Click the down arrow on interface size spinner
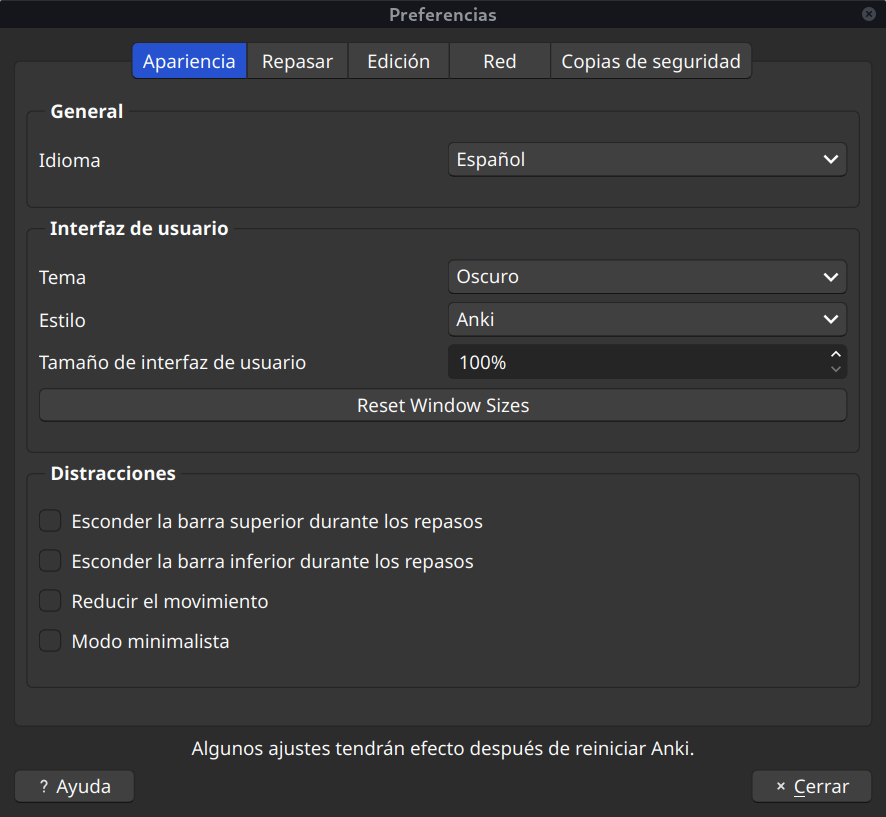This screenshot has height=817, width=886. click(x=835, y=370)
